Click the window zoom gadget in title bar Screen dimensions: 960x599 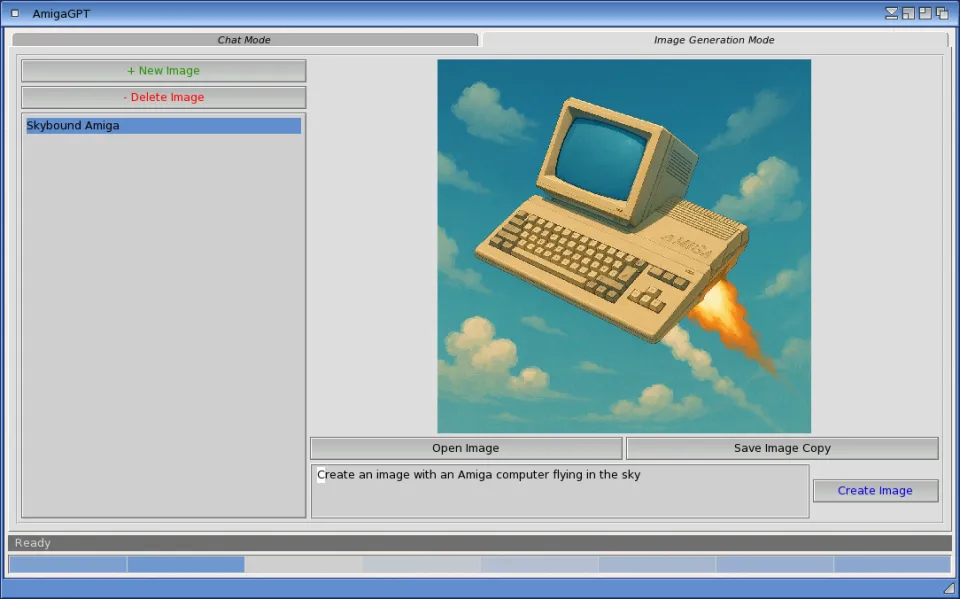click(908, 13)
